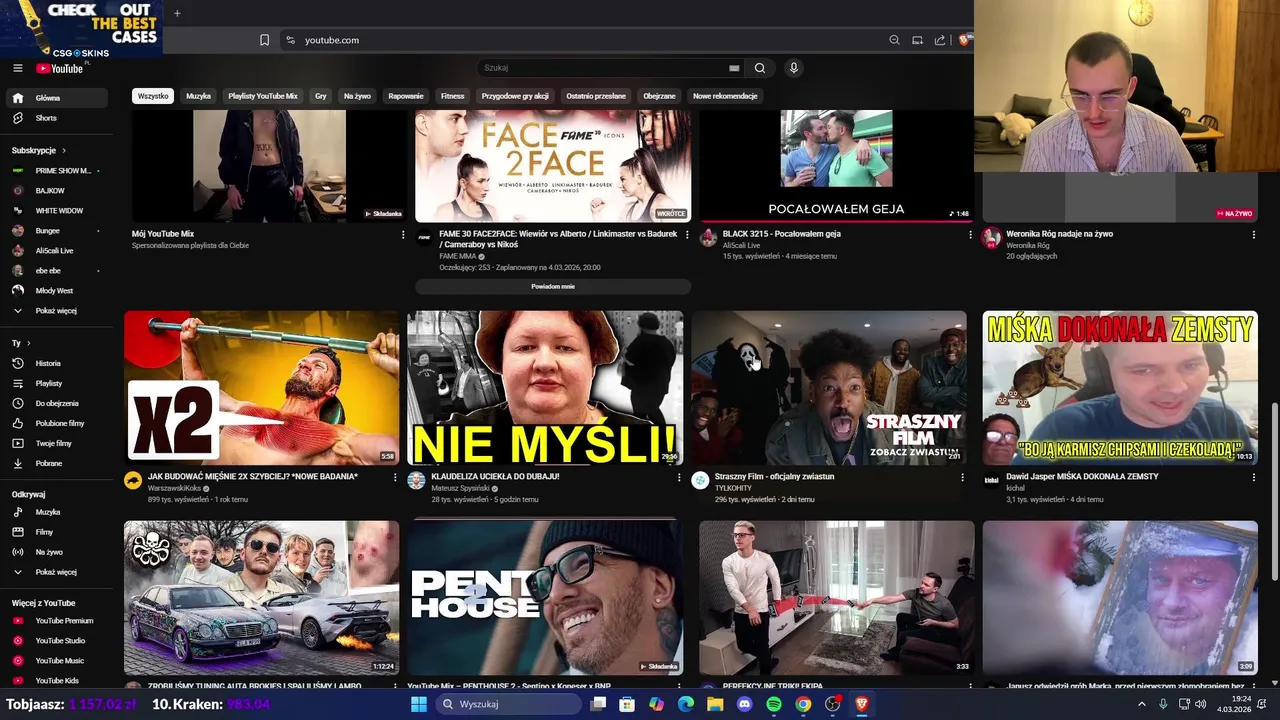Viewport: 1280px width, 720px height.
Task: Open Do obejrzenia watch later list
Action: [x=56, y=403]
